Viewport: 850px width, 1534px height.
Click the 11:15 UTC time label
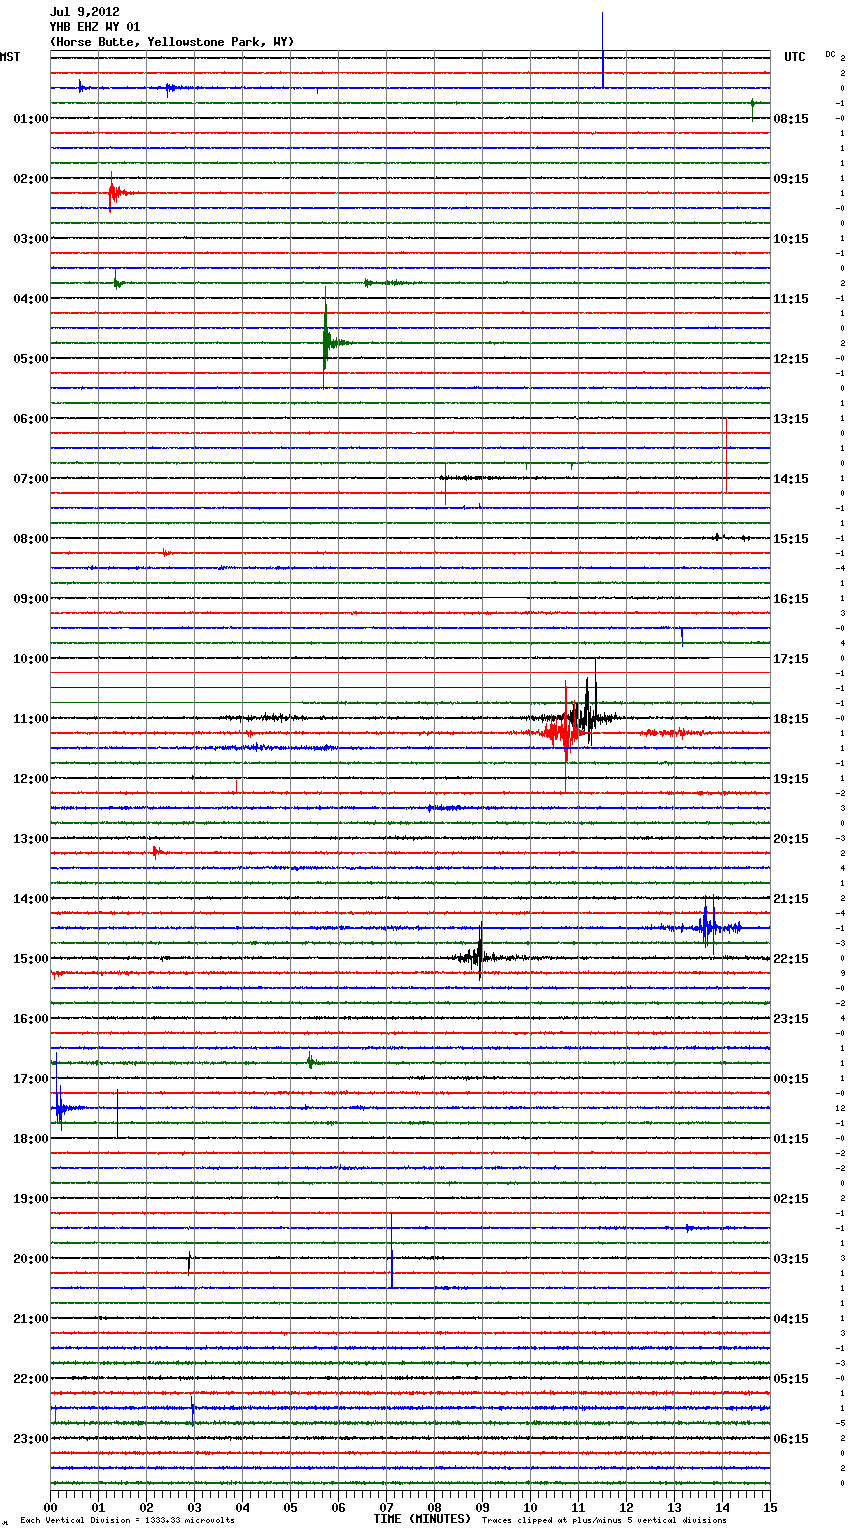(x=791, y=299)
